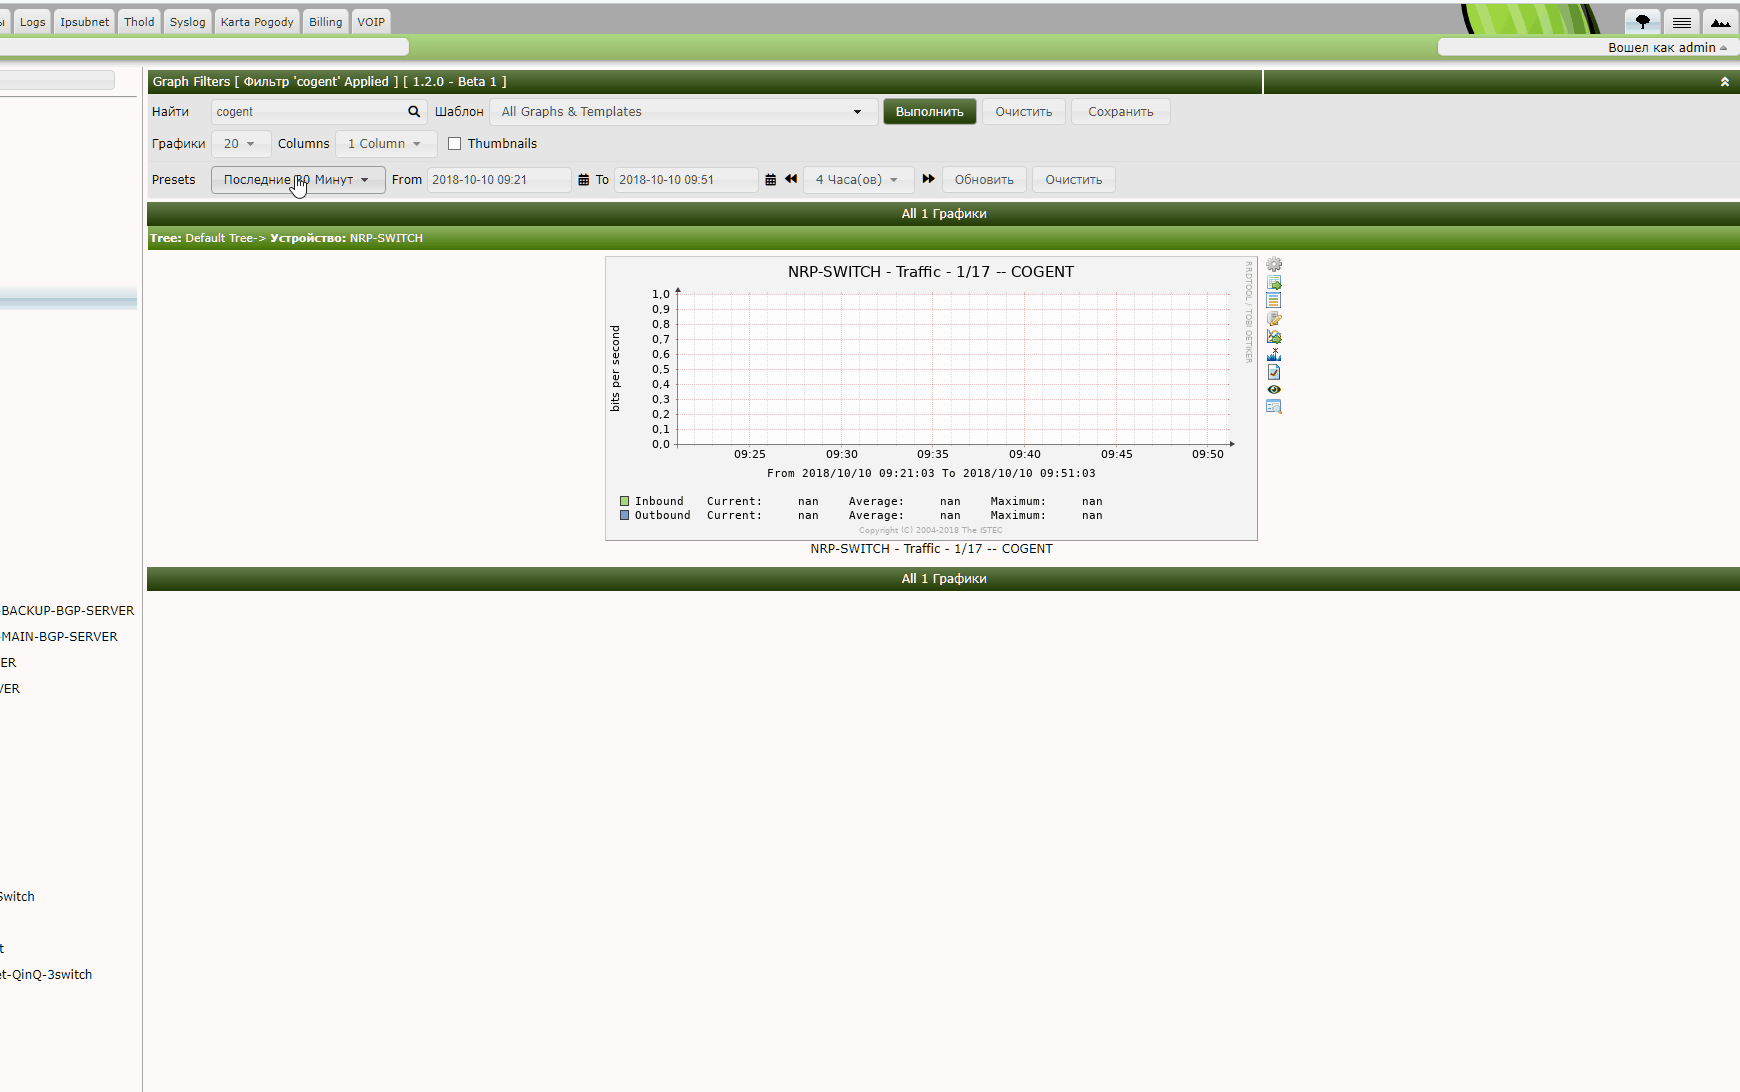
Task: Export the COGENT graph data to CSV
Action: 1274,283
